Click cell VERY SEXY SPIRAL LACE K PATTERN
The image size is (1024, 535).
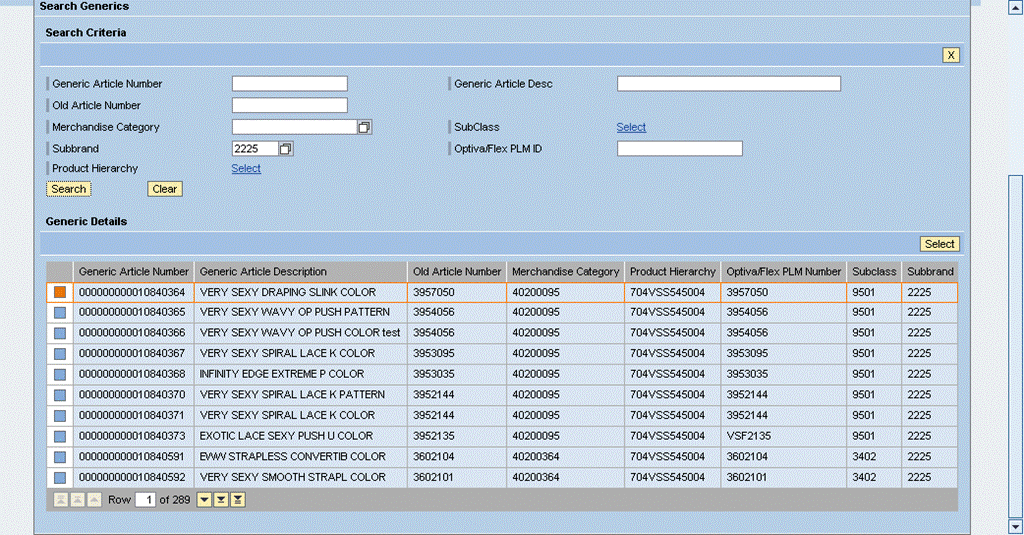pyautogui.click(x=301, y=395)
